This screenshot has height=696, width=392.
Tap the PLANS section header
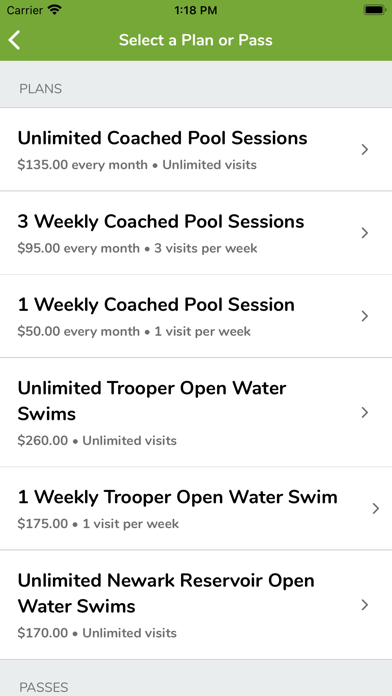pos(40,89)
